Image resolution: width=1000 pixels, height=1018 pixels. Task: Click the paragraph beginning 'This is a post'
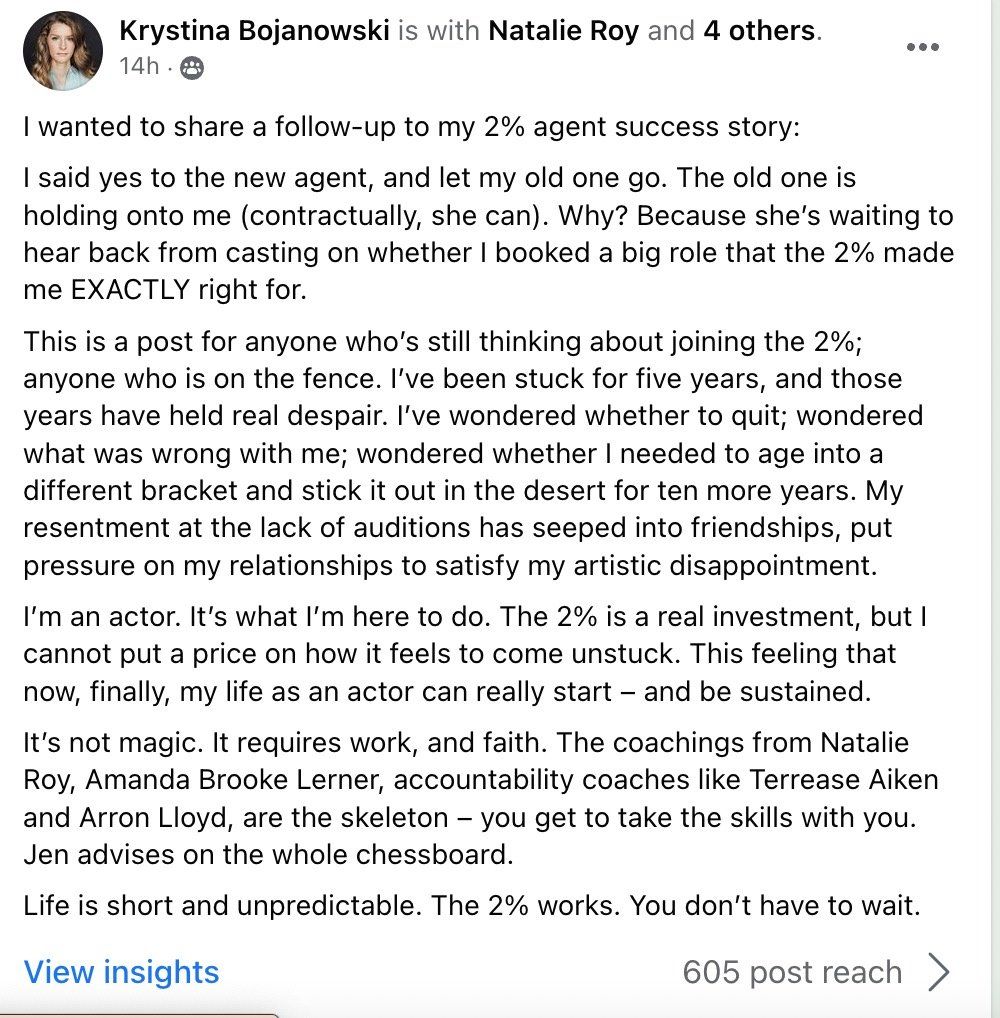click(473, 453)
